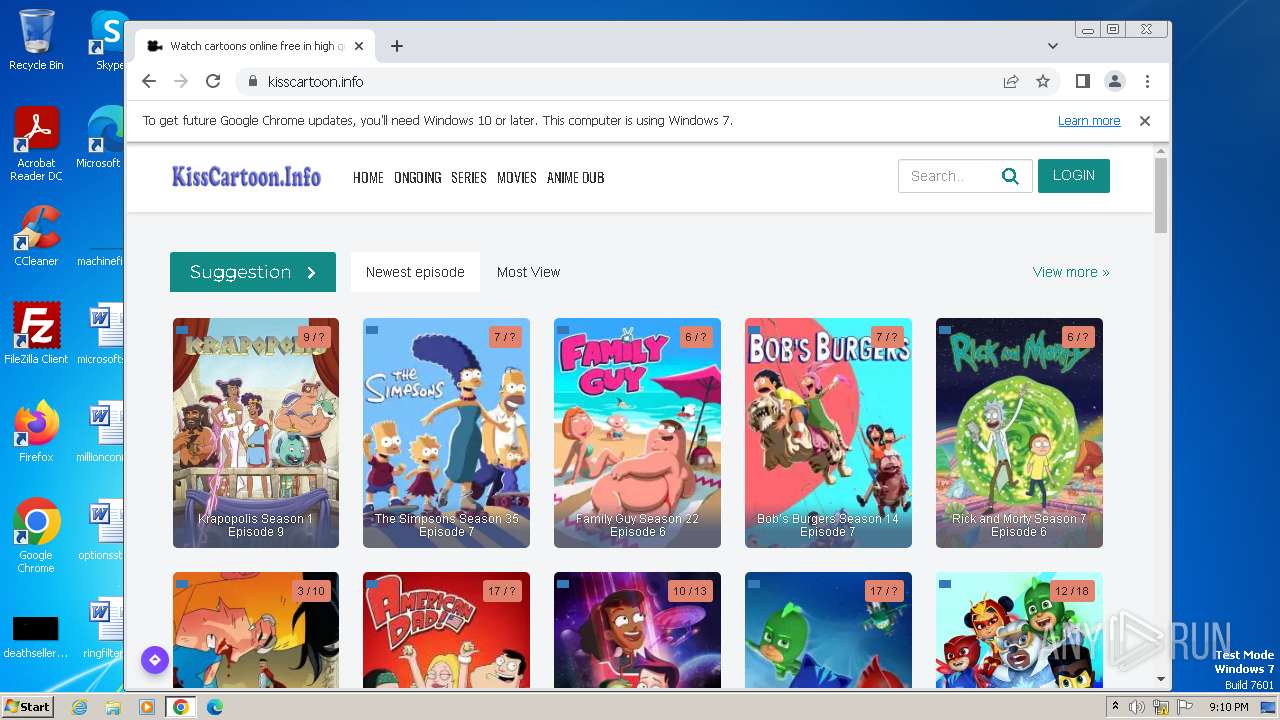Reload the kisscartoon.info page
1280x720 pixels.
pyautogui.click(x=213, y=82)
